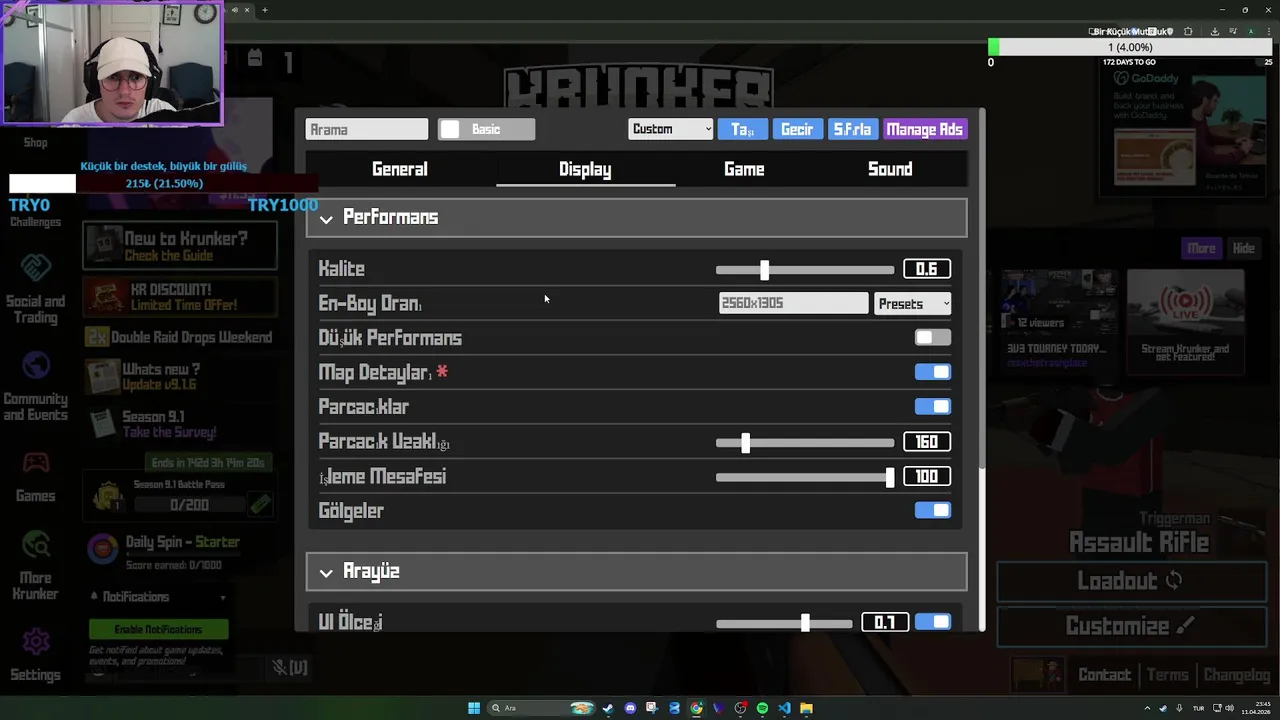Screen dimensions: 1280x720
Task: Open Steam from the taskbar
Action: [607, 708]
